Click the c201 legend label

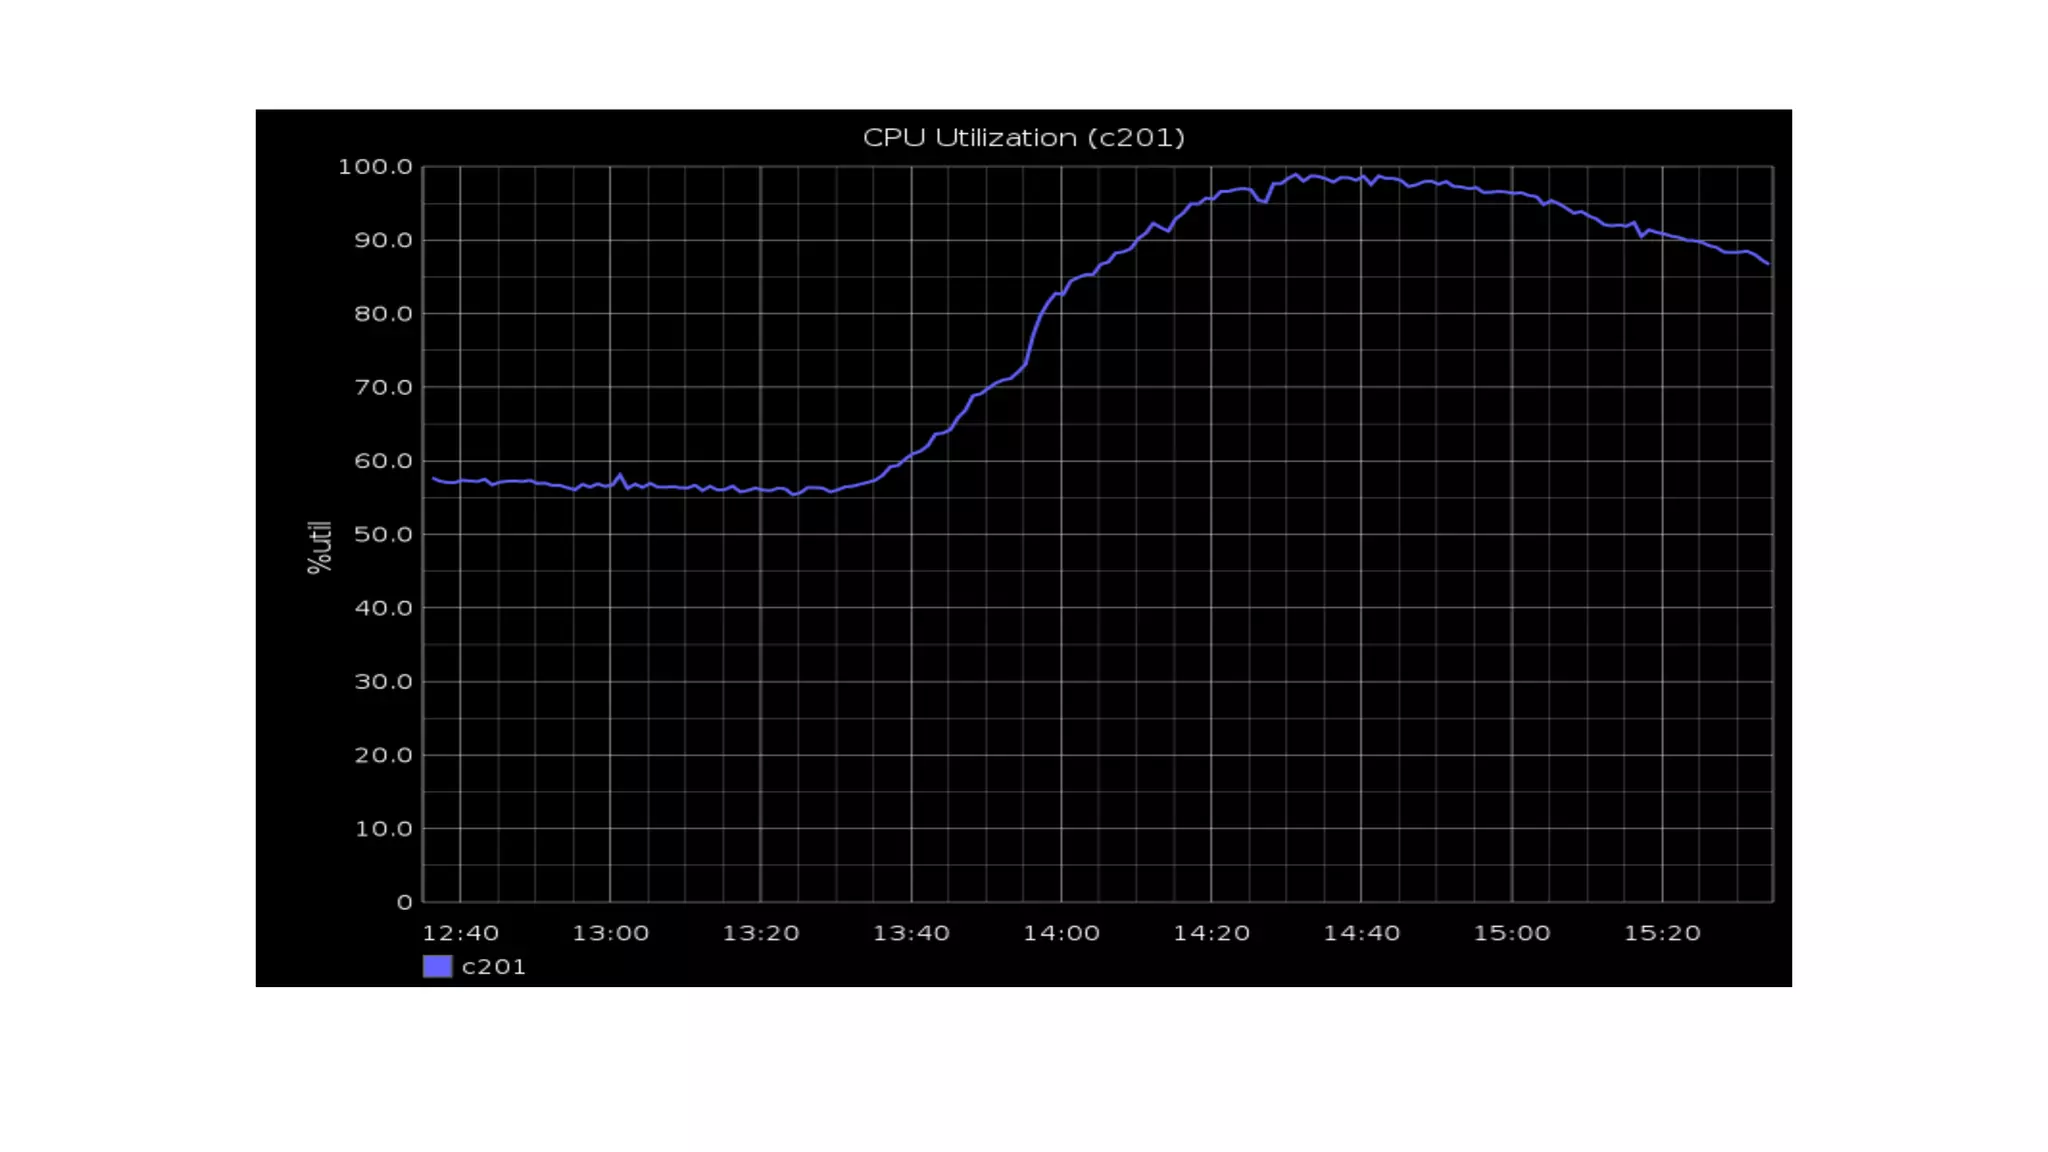tap(493, 967)
